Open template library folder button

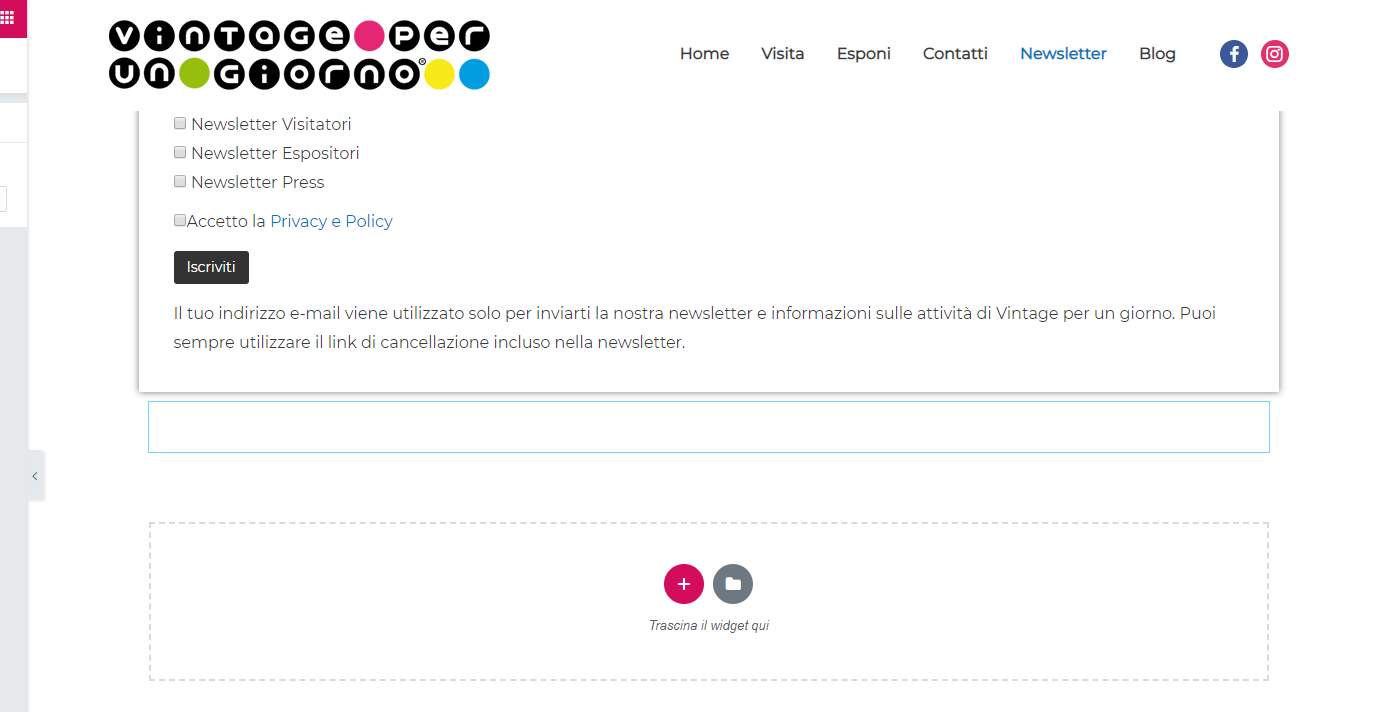[733, 584]
